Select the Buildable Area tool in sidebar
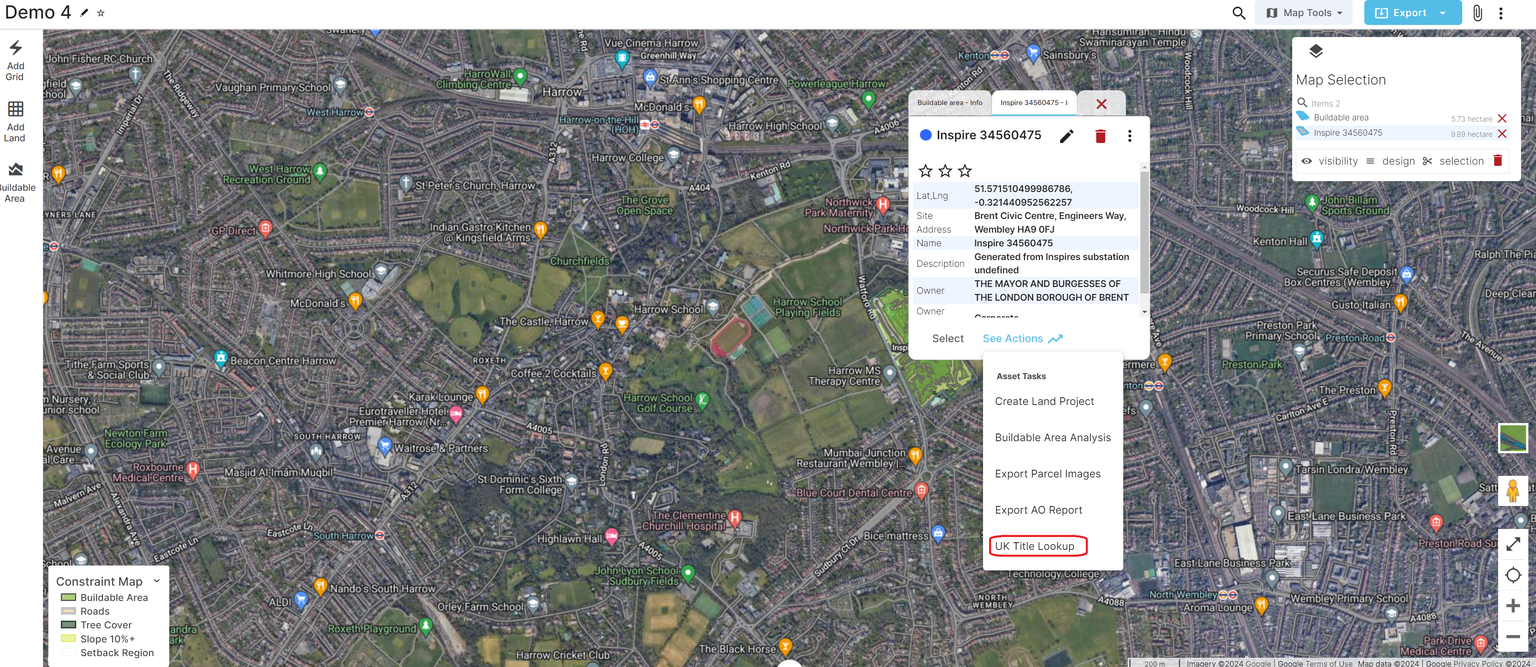The width and height of the screenshot is (1536, 667). point(15,183)
